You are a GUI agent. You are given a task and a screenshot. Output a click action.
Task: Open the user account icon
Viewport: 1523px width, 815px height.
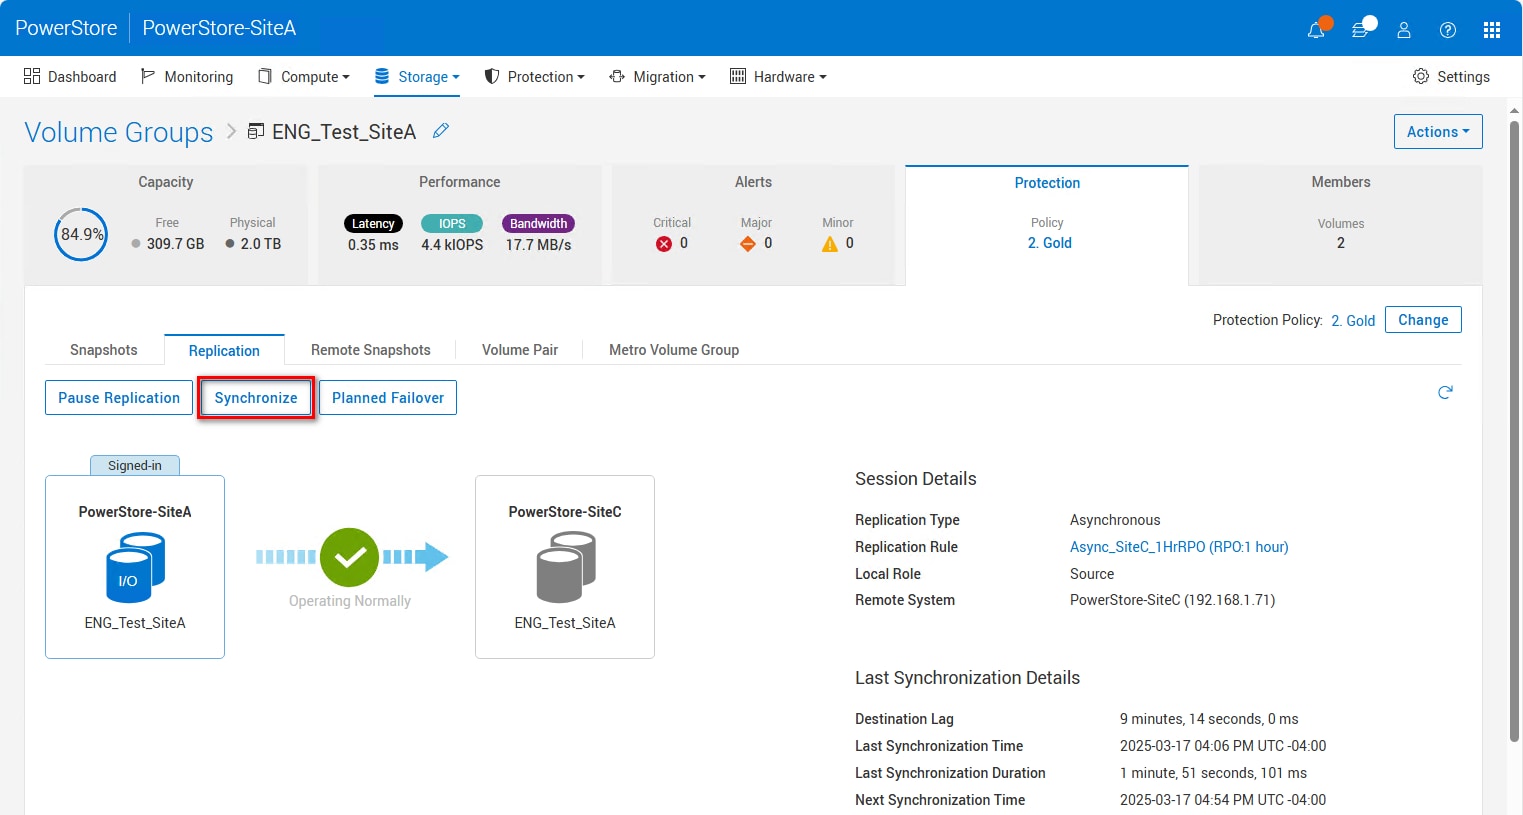(1404, 30)
